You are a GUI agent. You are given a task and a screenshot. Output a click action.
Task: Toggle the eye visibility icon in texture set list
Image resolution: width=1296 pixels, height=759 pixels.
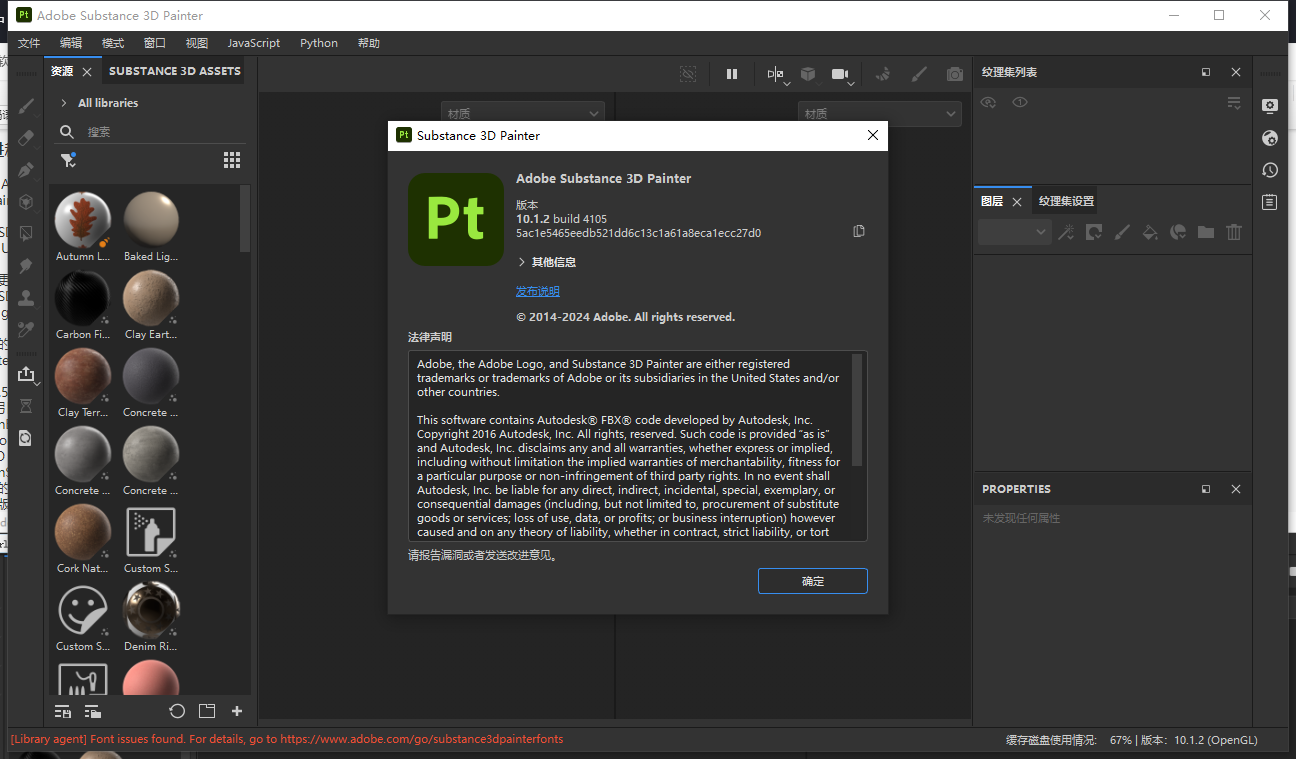click(988, 102)
